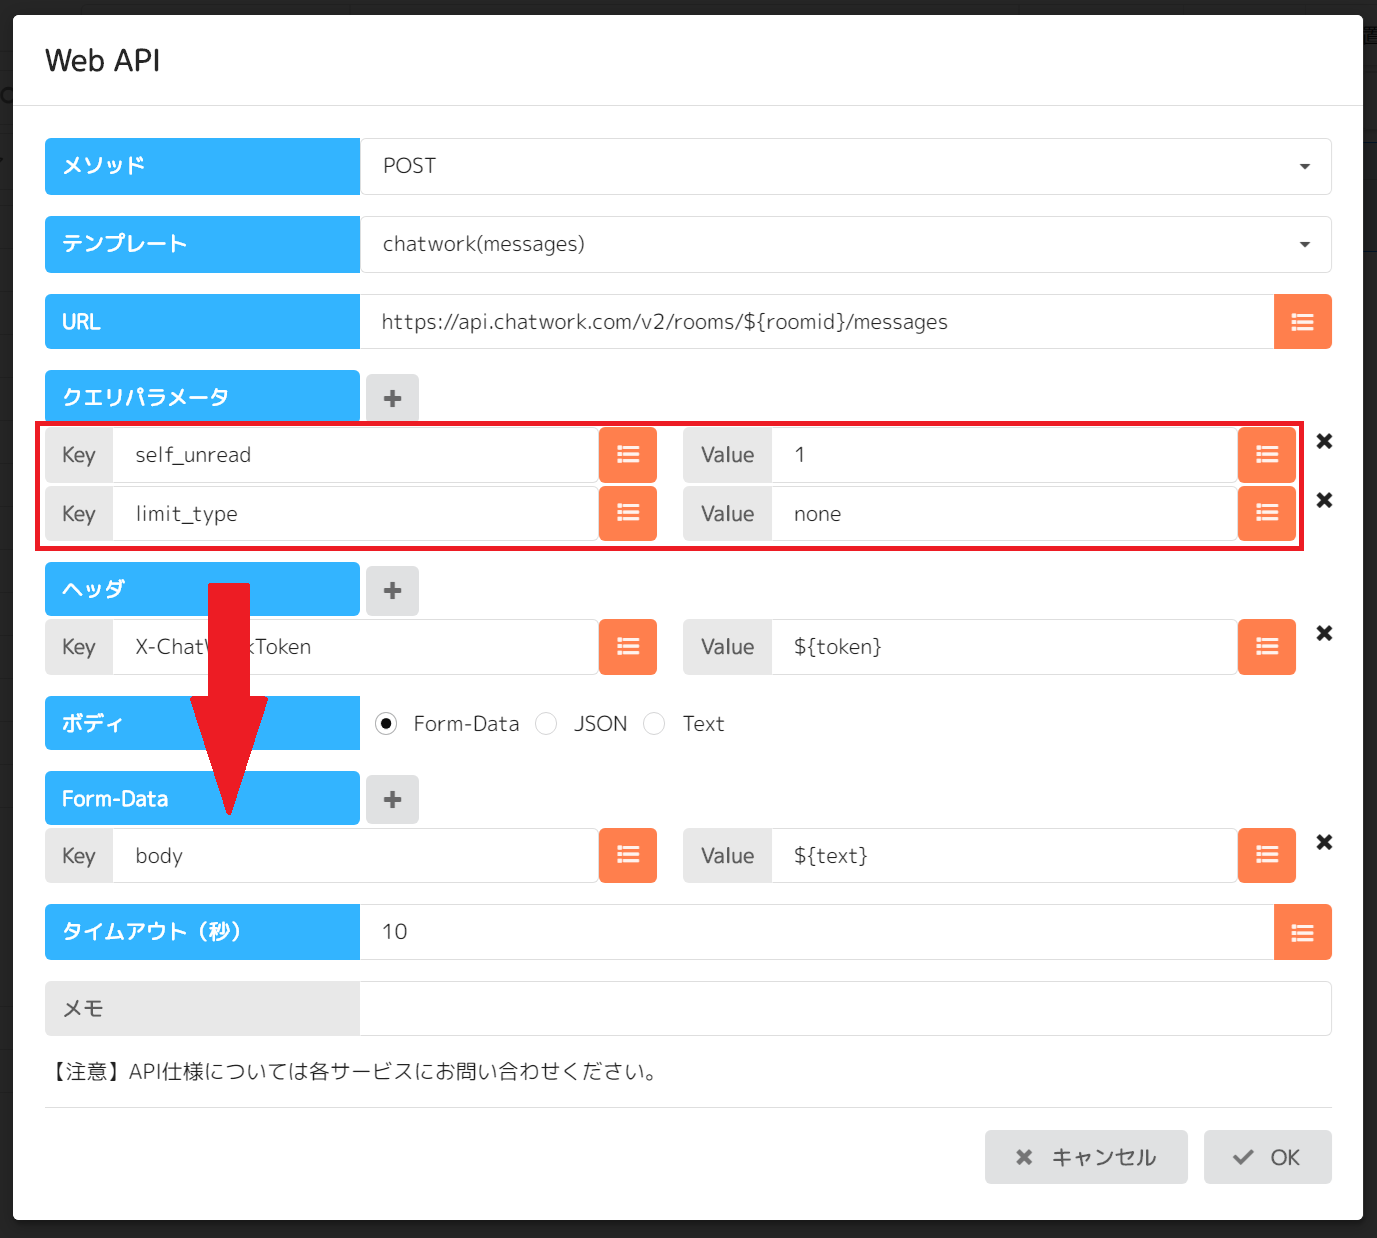Remove the X-ChatWorkToken header row
The height and width of the screenshot is (1238, 1377).
1324,633
